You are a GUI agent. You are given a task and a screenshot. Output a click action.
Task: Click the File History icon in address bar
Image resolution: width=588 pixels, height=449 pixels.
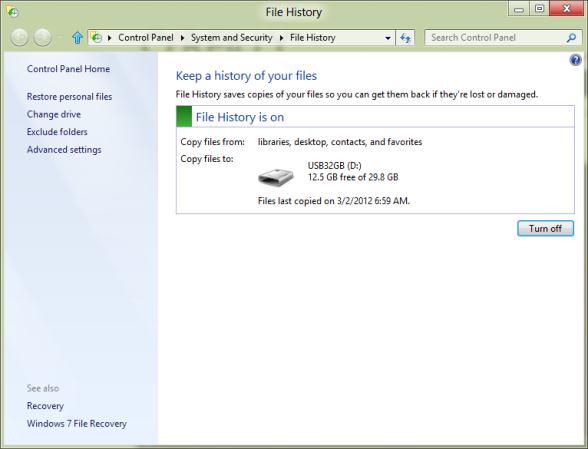(x=97, y=38)
